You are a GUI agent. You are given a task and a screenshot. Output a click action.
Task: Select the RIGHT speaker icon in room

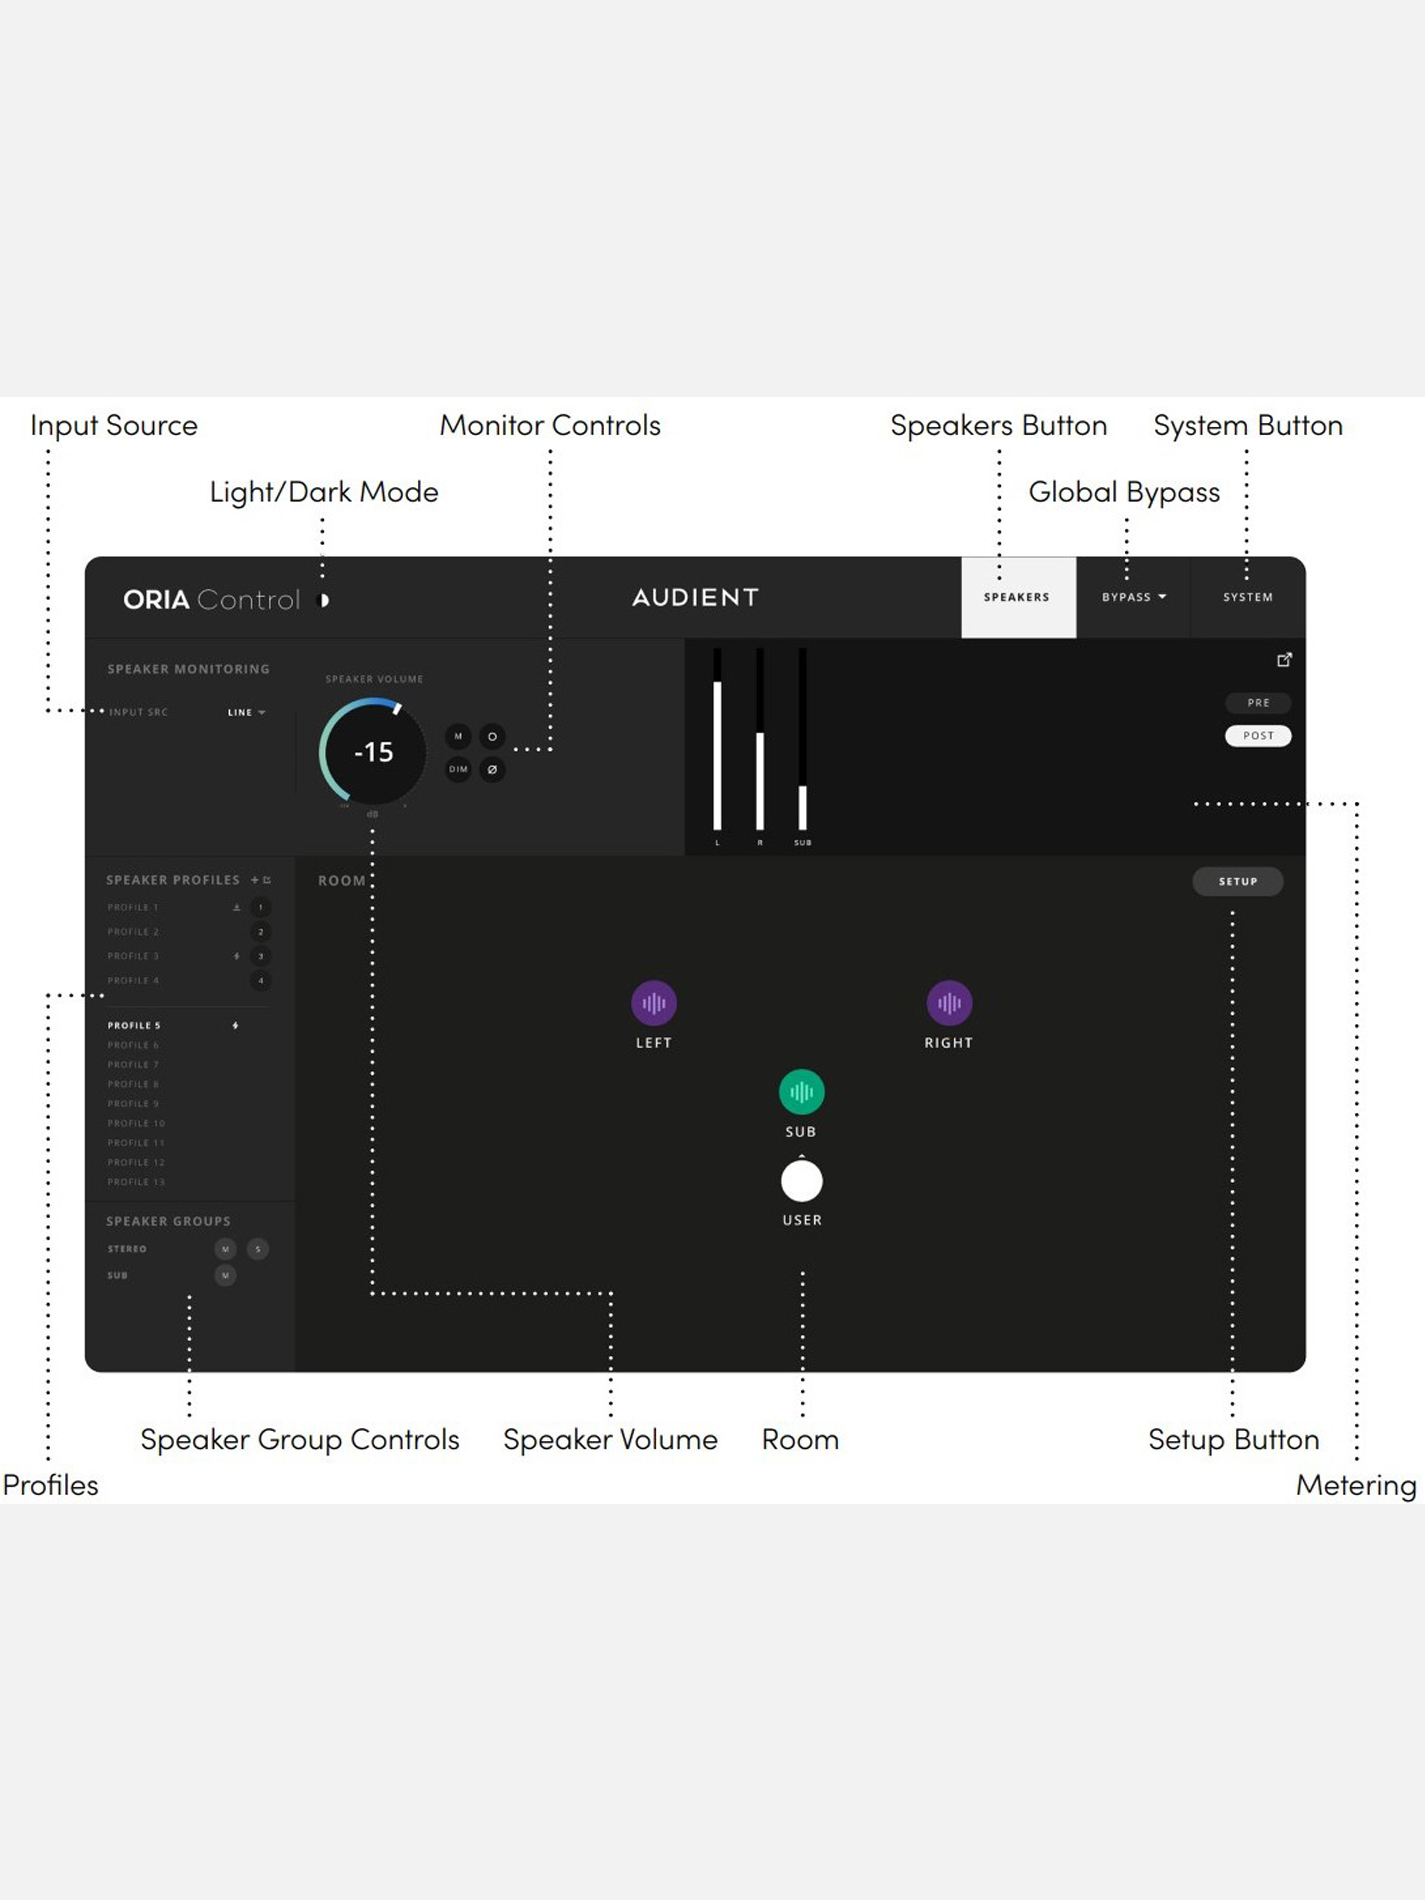click(949, 1003)
